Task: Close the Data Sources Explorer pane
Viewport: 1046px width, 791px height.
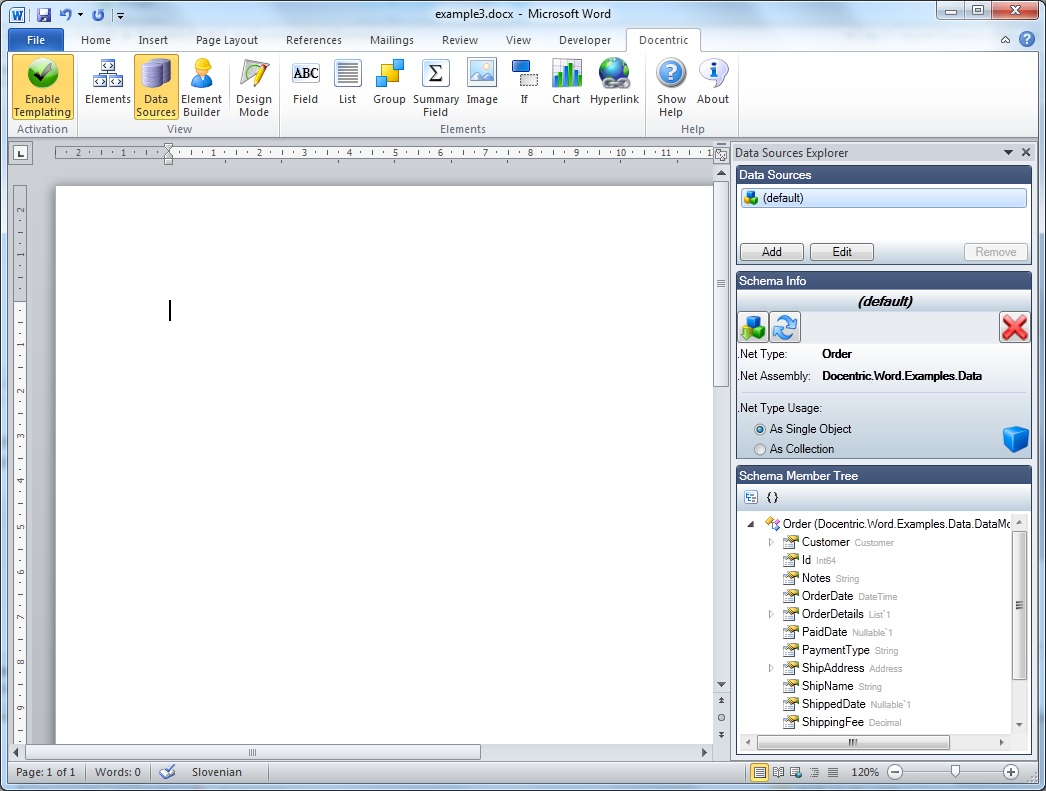Action: (1026, 153)
